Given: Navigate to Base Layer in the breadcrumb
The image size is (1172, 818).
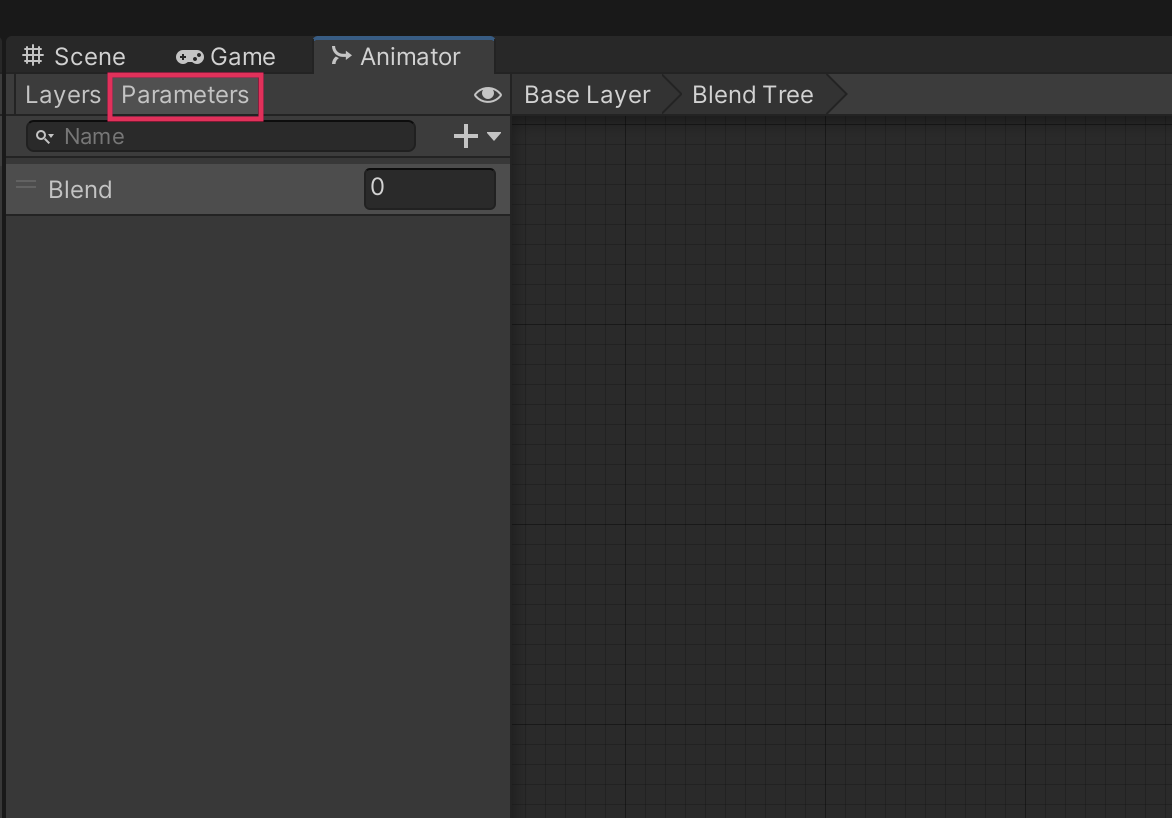Looking at the screenshot, I should pyautogui.click(x=587, y=95).
